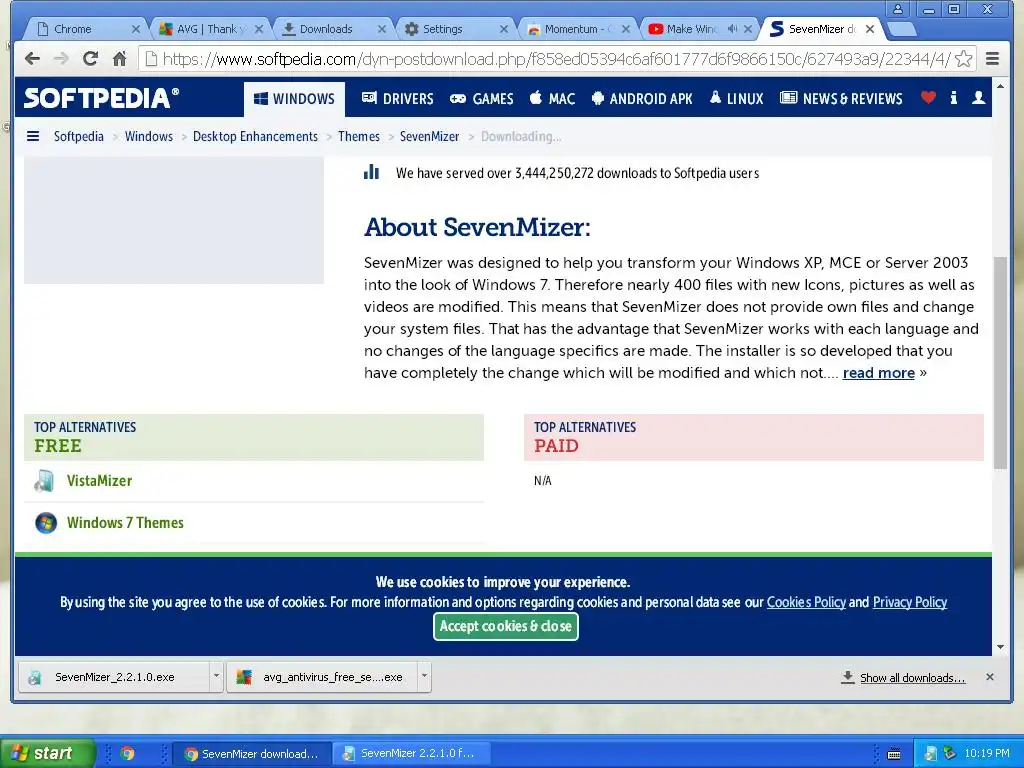
Task: Reload the current Softpedia page
Action: click(90, 59)
